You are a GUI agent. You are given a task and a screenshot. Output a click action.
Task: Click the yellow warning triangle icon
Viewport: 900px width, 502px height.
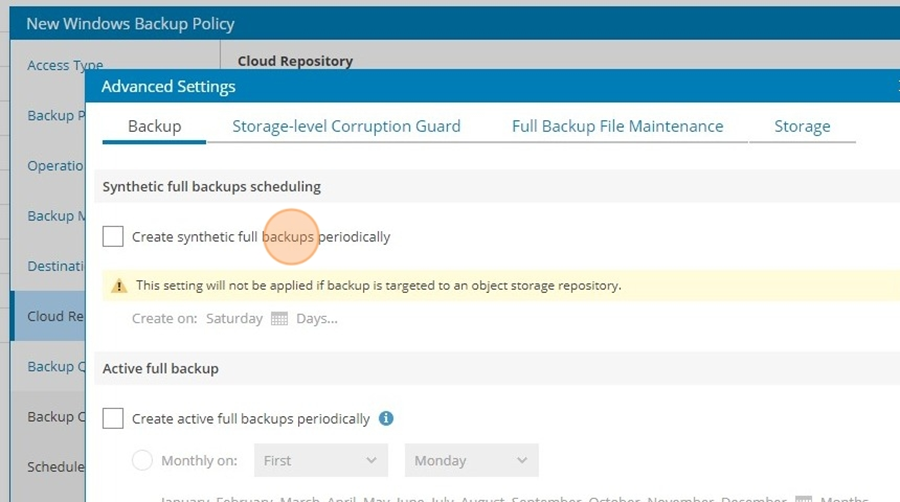(119, 286)
